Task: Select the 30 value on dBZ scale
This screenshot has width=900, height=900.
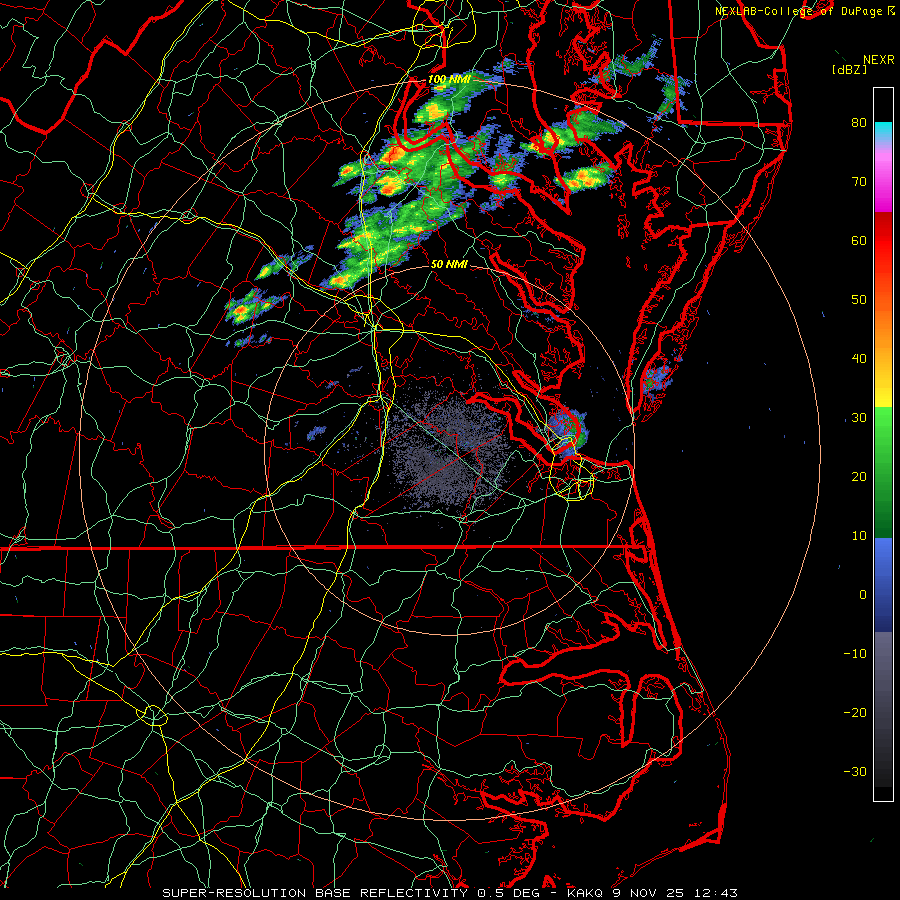Action: tap(859, 417)
